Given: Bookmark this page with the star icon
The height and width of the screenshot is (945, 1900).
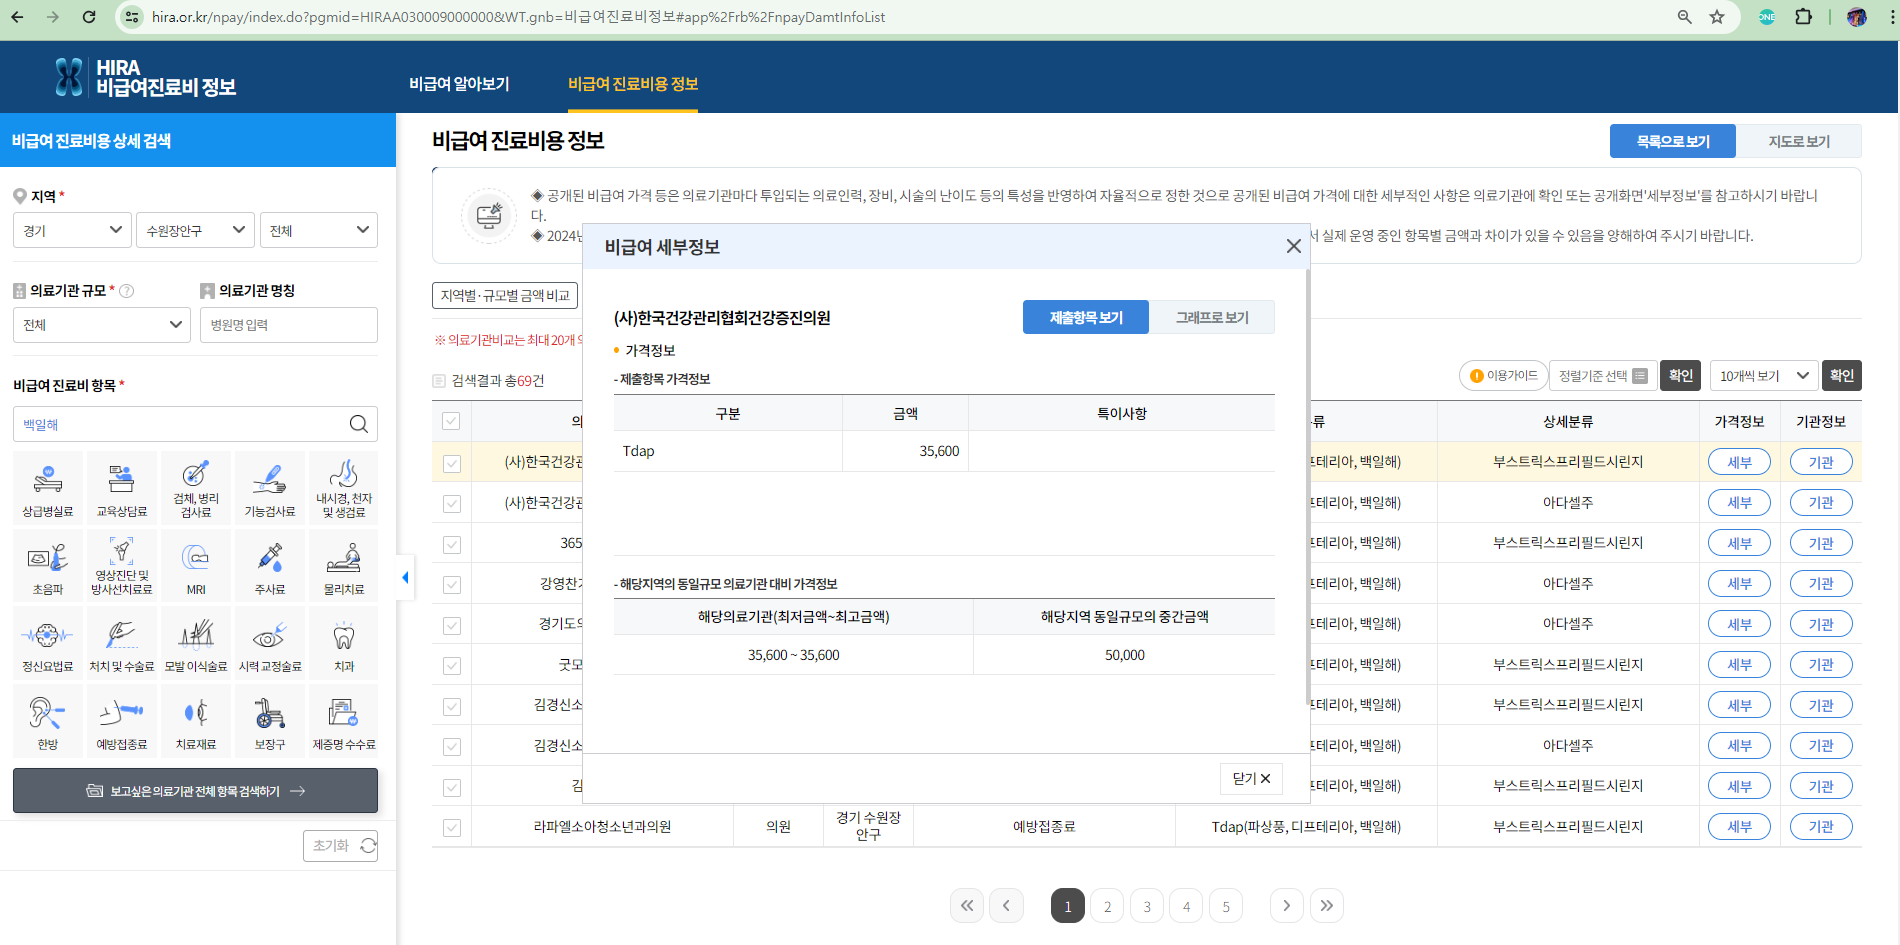Looking at the screenshot, I should (x=1717, y=17).
